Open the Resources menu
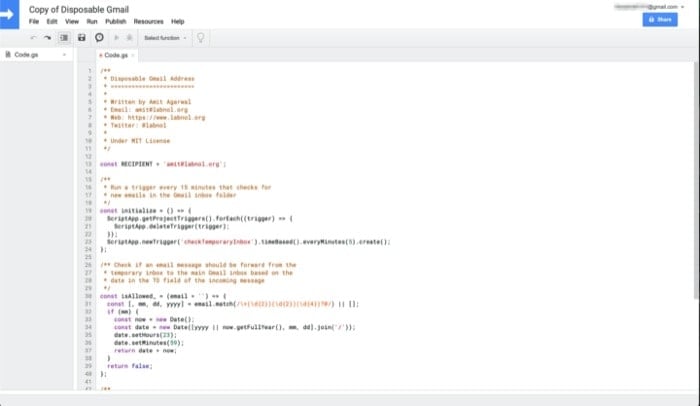 (148, 21)
